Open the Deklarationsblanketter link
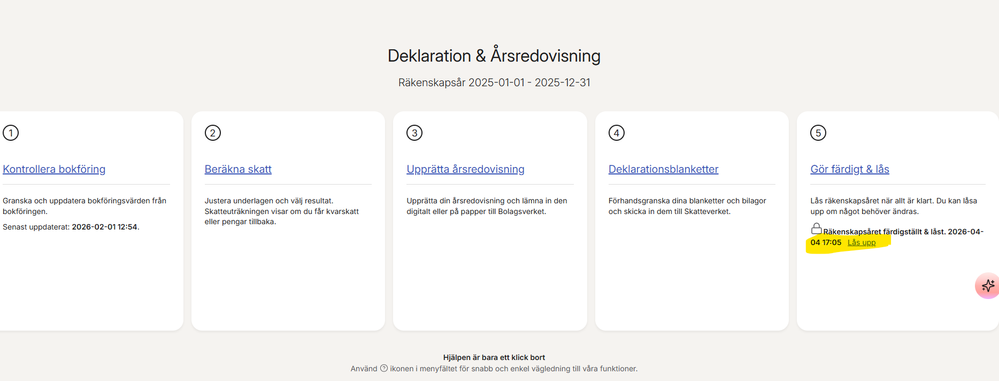Viewport: 999px width, 381px height. 663,169
